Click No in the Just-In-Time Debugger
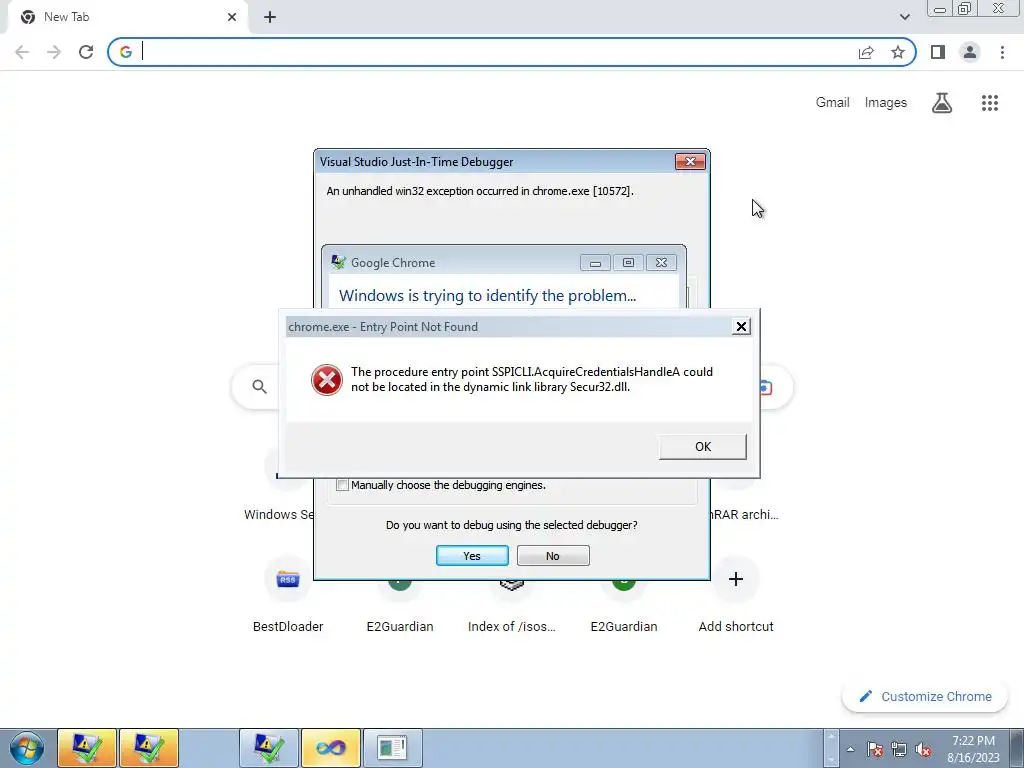This screenshot has width=1024, height=768. pyautogui.click(x=553, y=556)
